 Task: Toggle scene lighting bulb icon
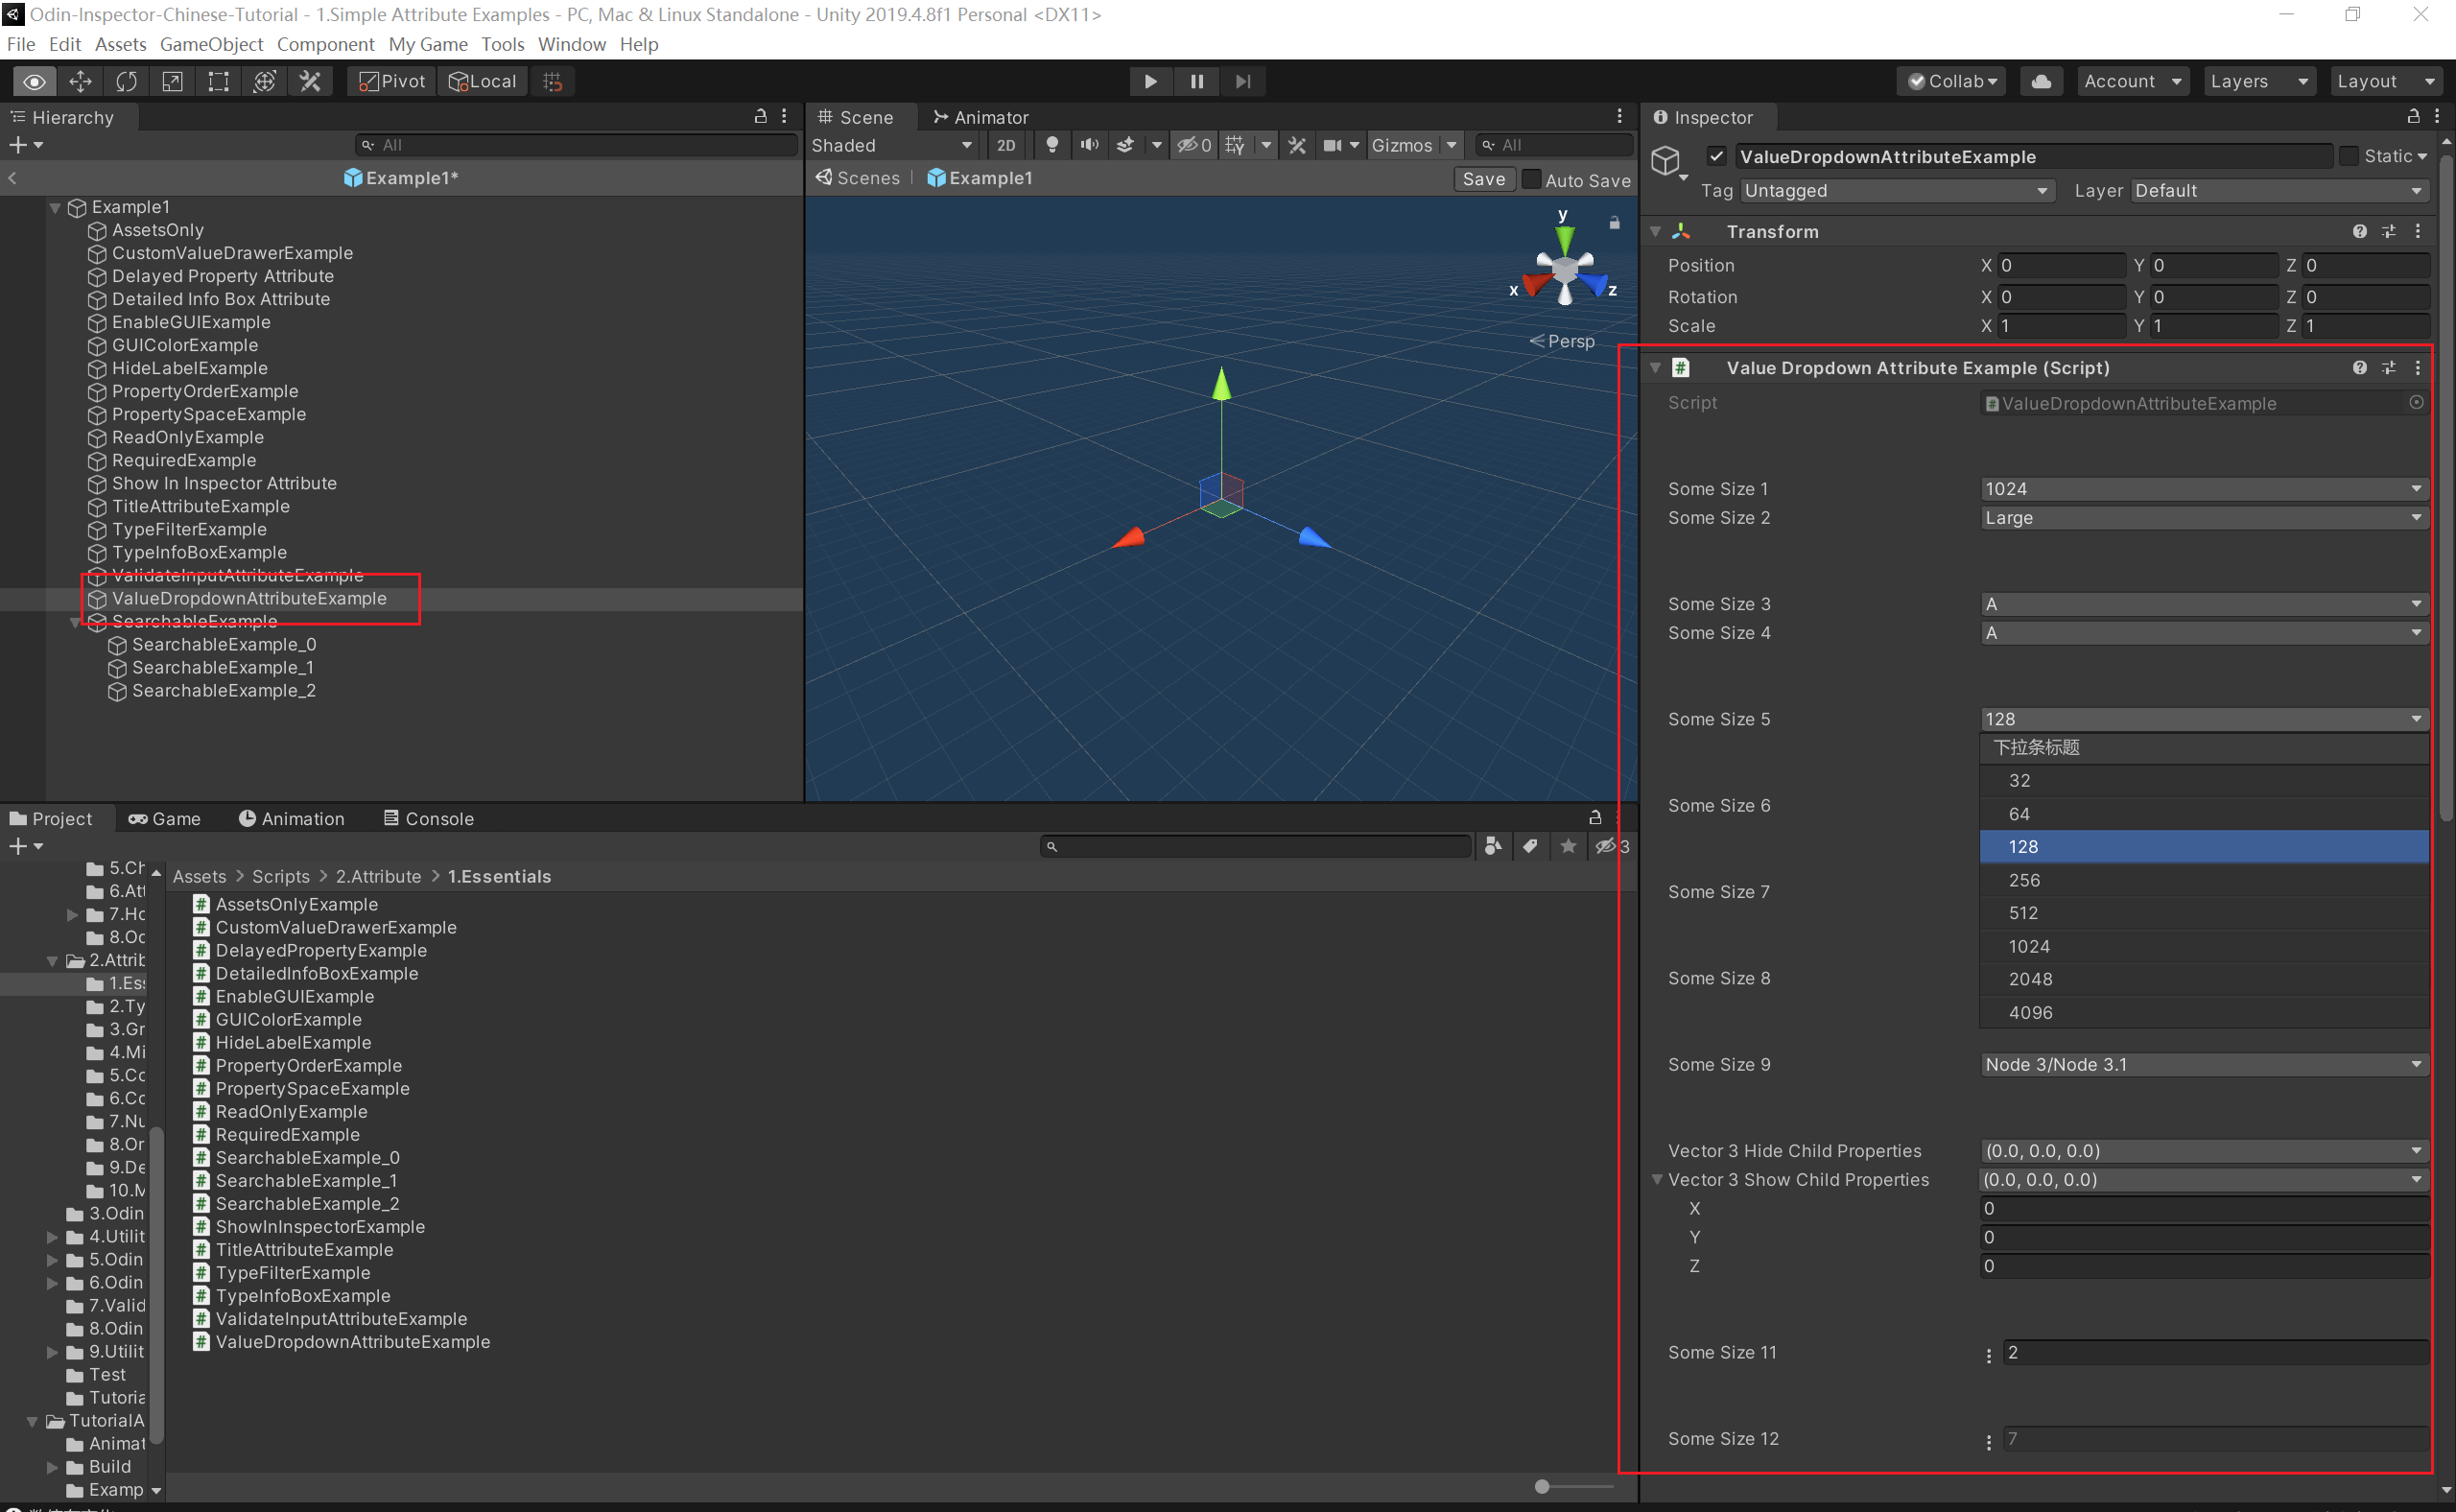click(1051, 145)
